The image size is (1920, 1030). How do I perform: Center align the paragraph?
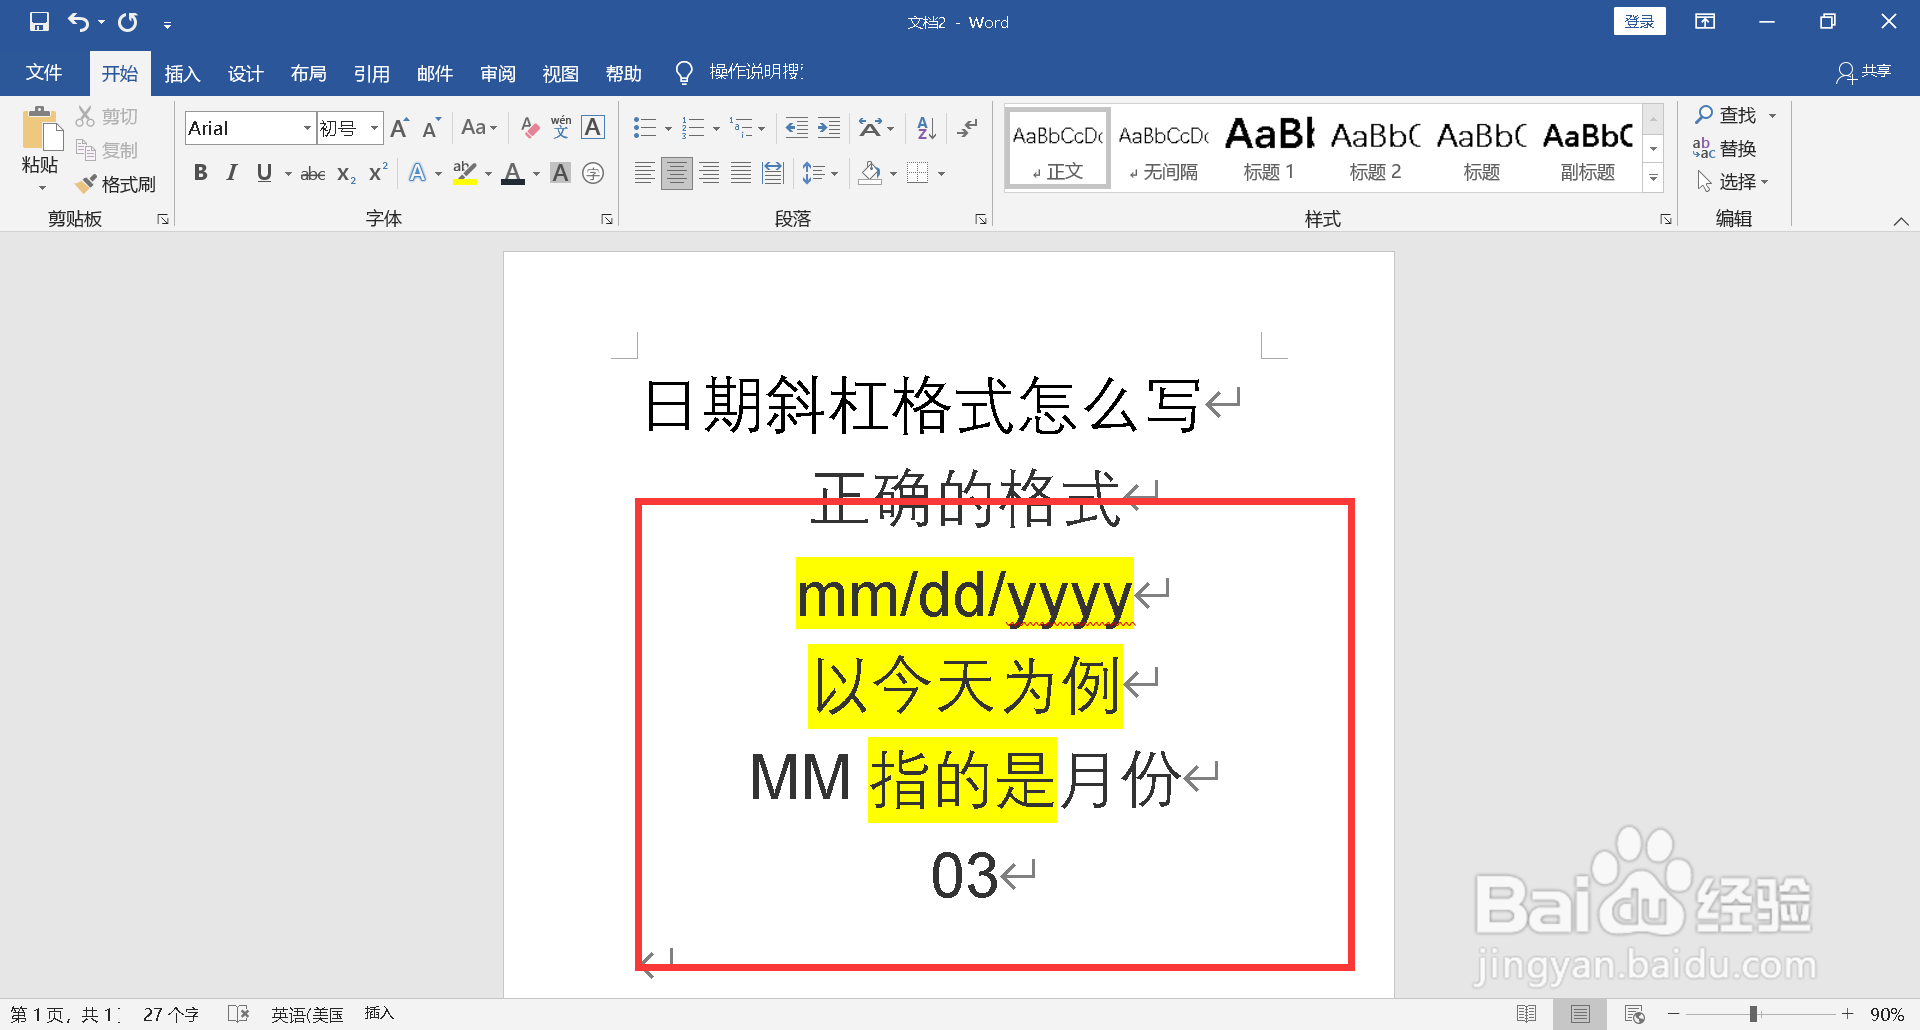(x=677, y=173)
